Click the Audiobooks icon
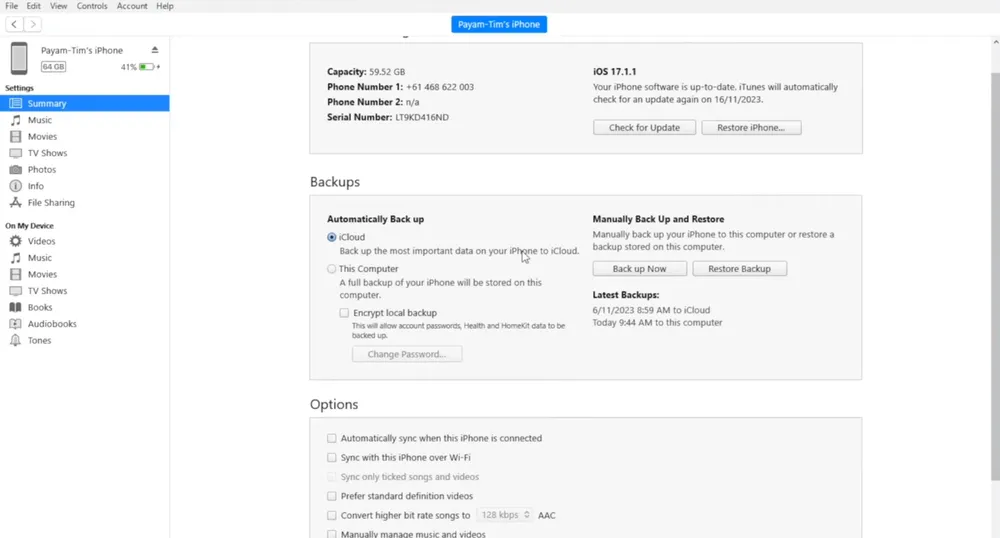1000x538 pixels. (x=15, y=324)
